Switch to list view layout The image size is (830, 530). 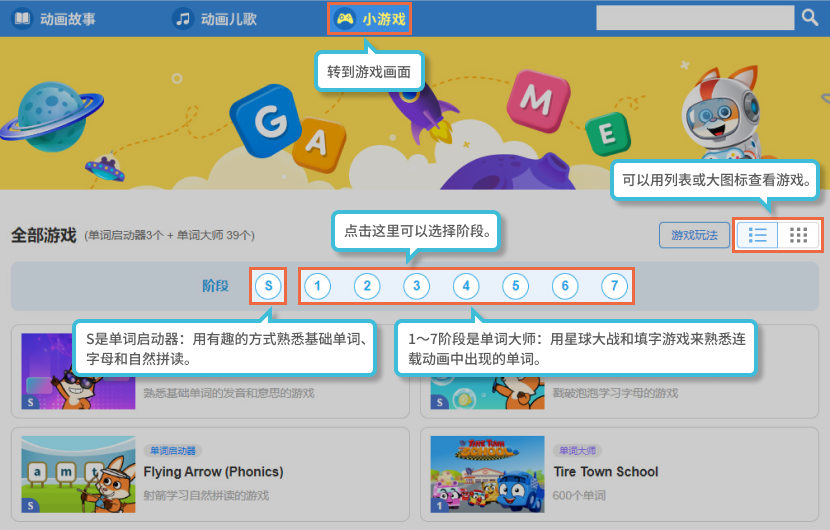click(x=758, y=235)
